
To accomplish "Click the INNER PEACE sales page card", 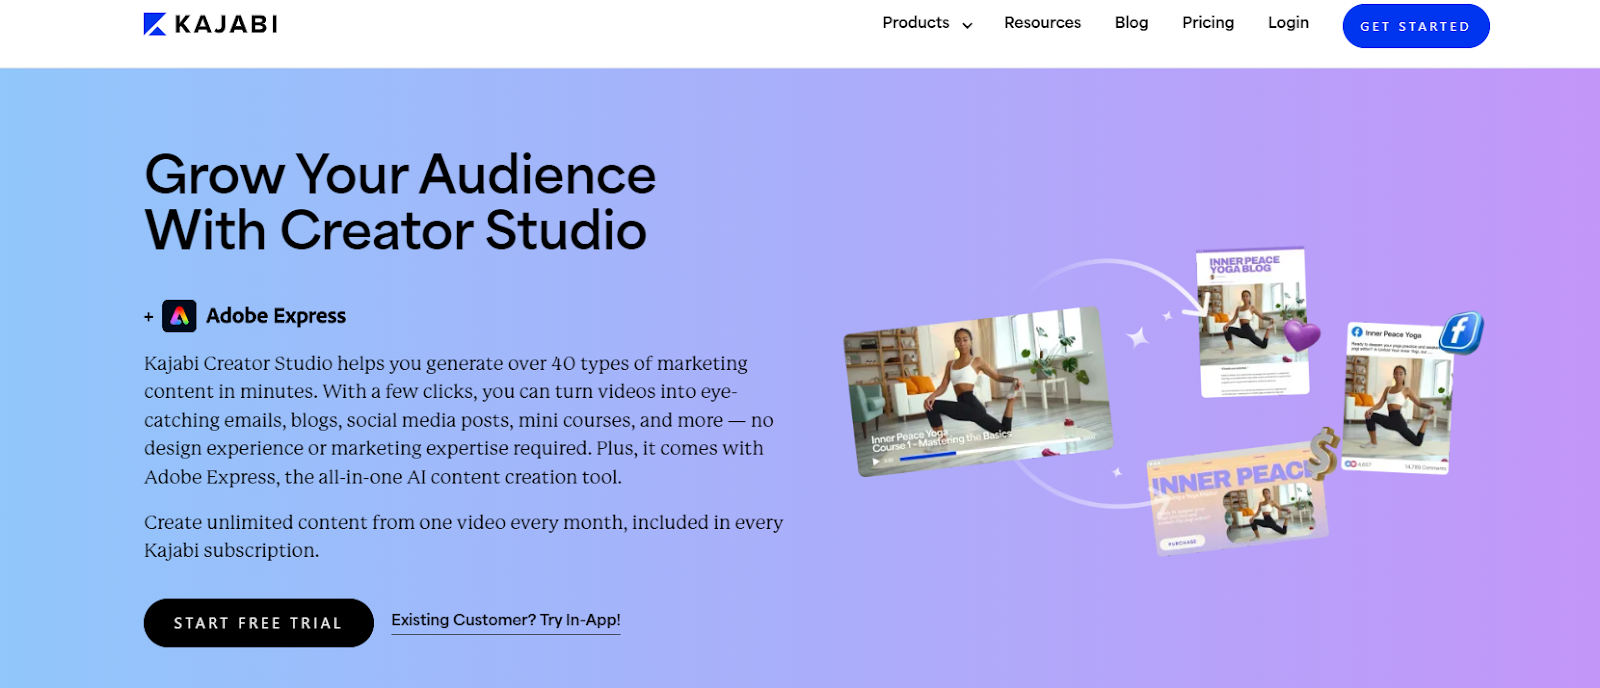I will pos(1238,500).
